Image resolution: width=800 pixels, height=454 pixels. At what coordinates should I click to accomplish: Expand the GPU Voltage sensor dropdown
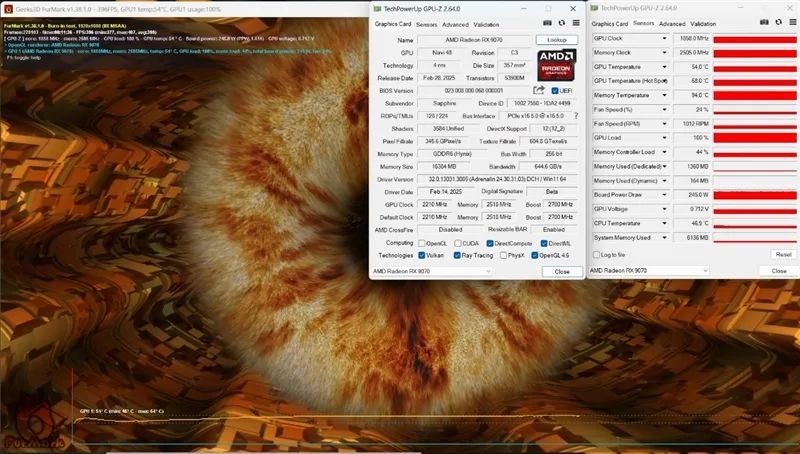tap(664, 209)
